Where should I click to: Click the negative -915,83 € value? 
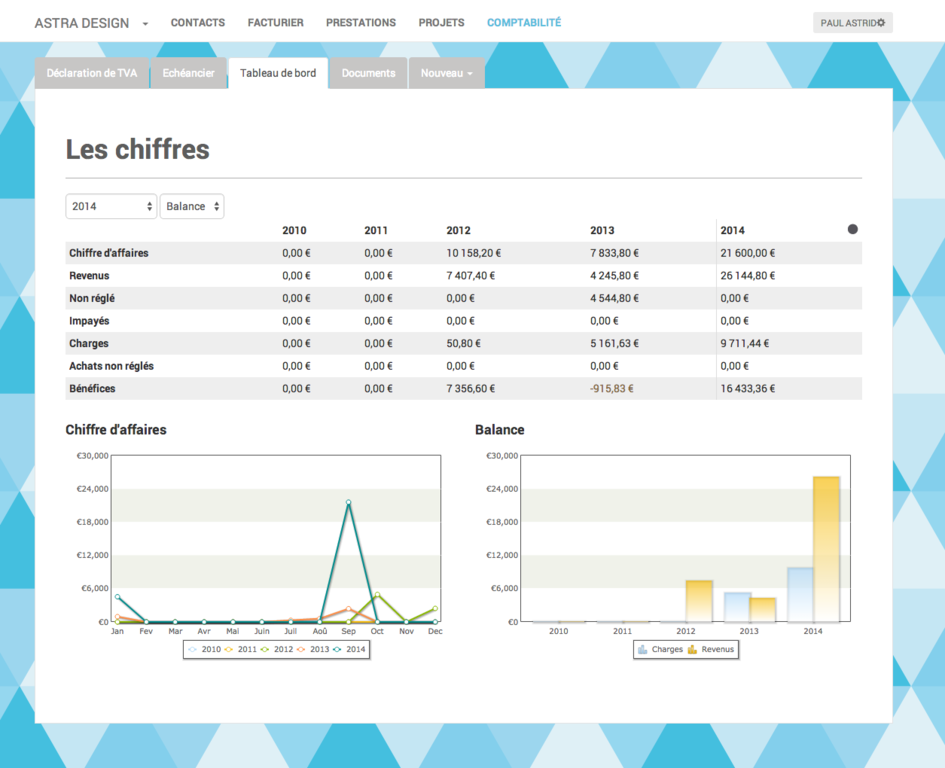[612, 389]
